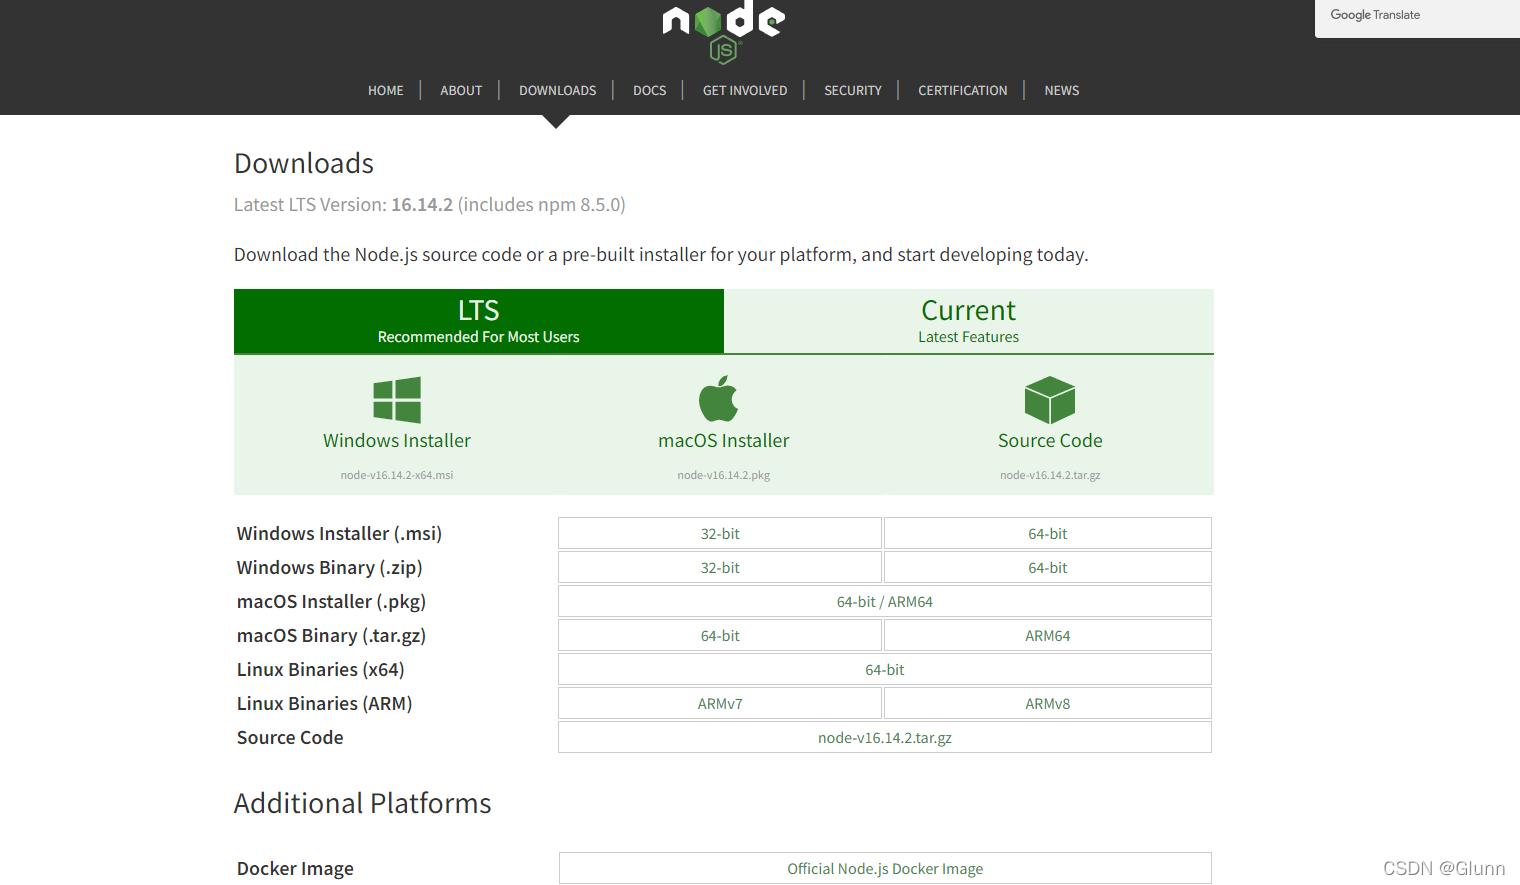Click Windows Binary (.zip) row label

pos(329,568)
